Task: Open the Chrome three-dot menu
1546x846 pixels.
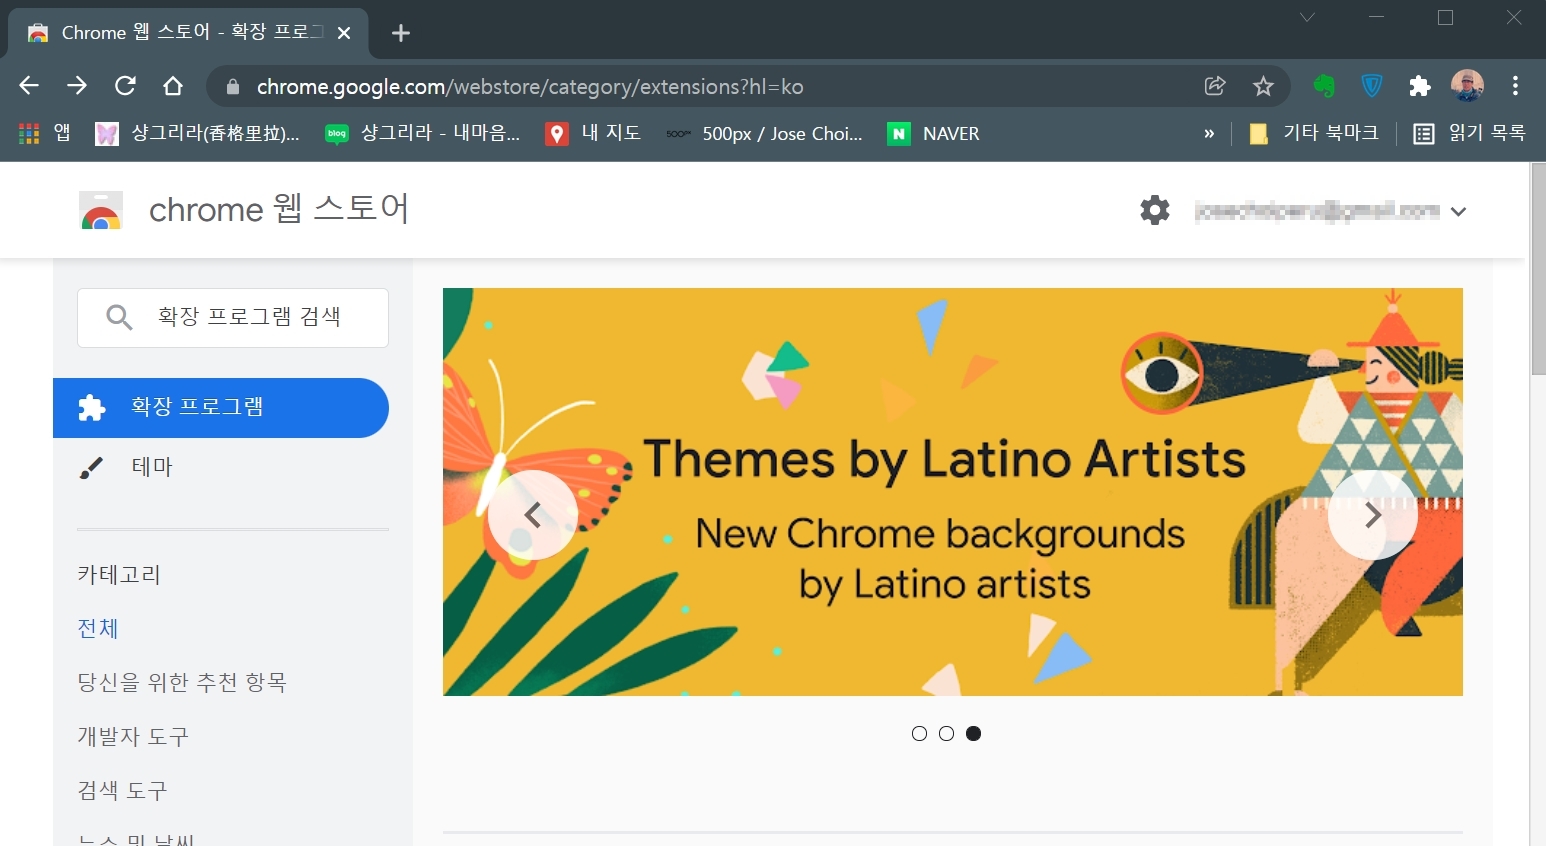Action: click(1516, 86)
